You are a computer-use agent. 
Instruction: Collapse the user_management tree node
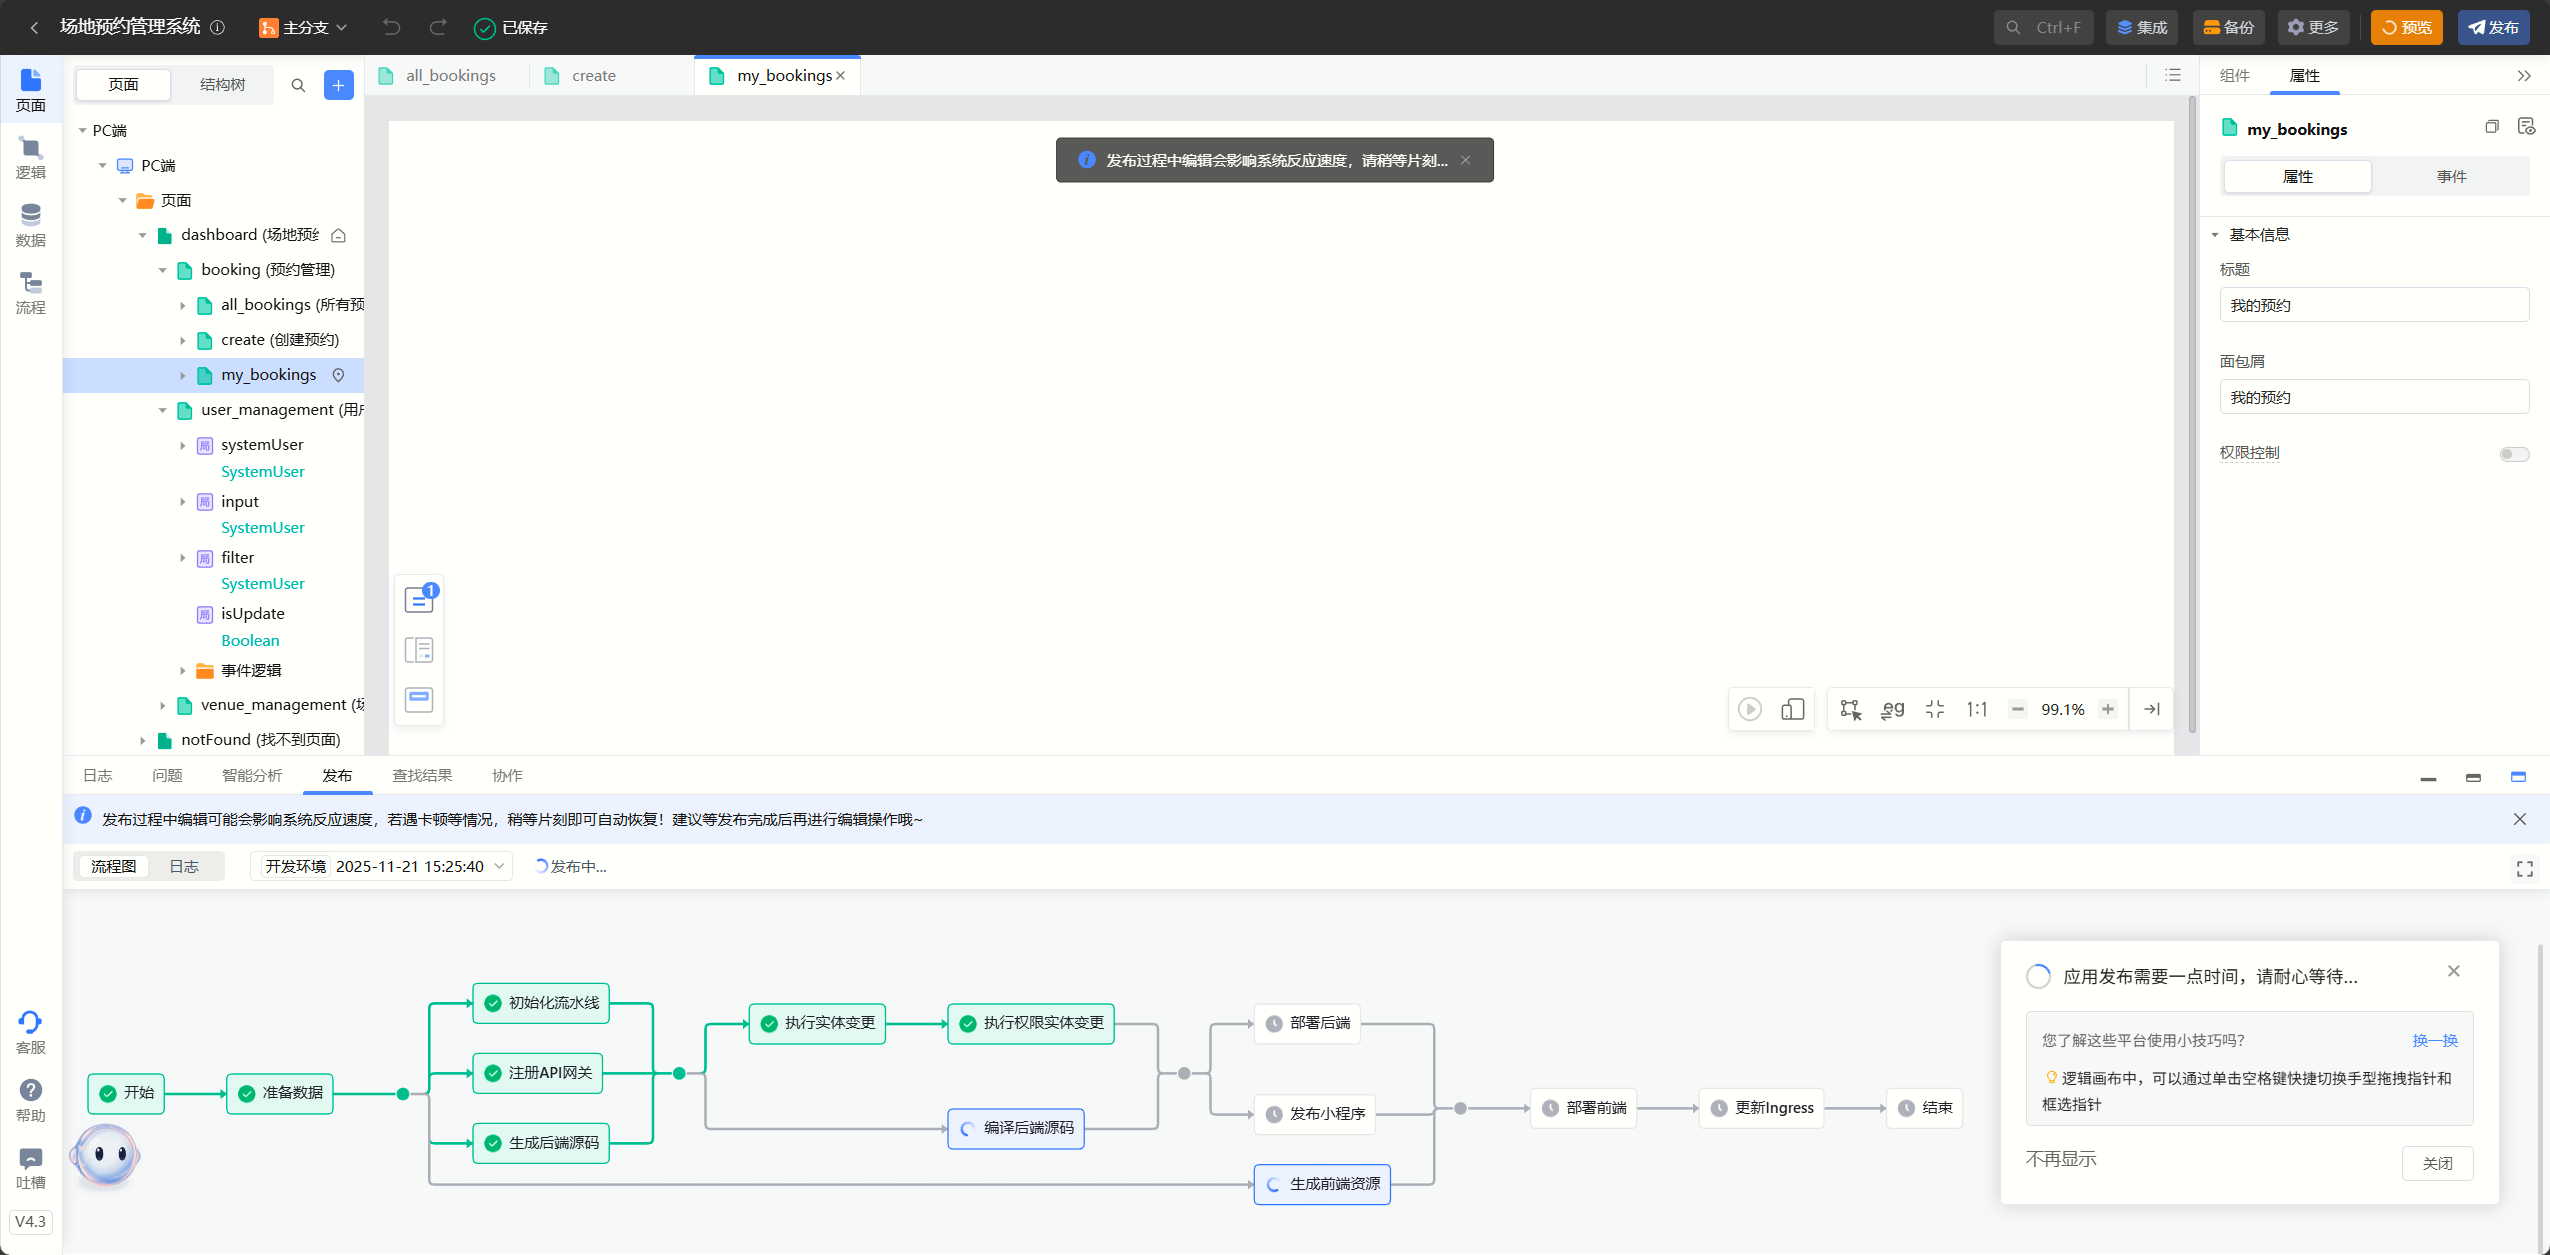(163, 410)
